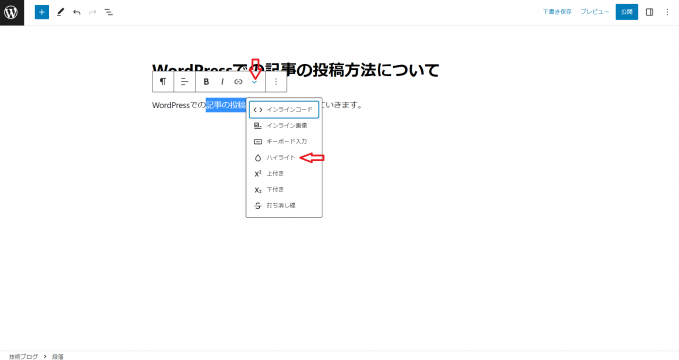Undo the last edit
The height and width of the screenshot is (360, 679).
pos(77,12)
